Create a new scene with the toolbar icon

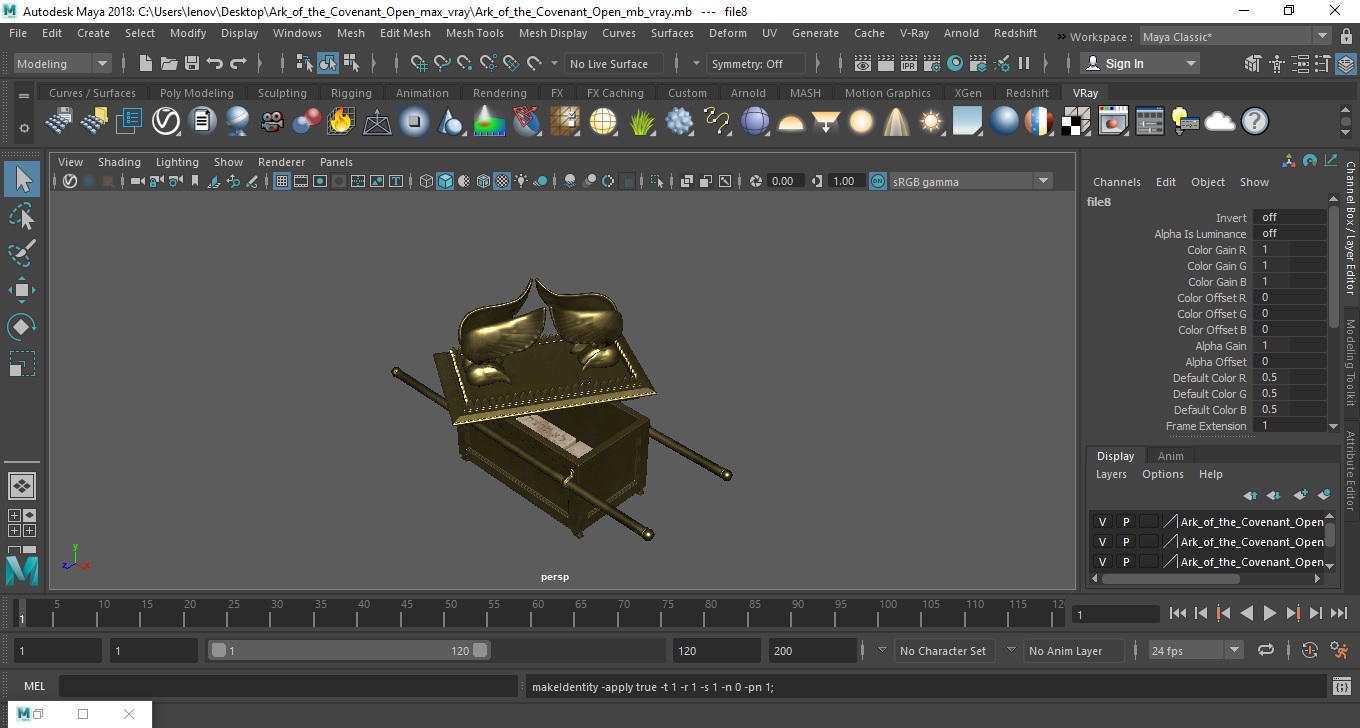point(146,63)
